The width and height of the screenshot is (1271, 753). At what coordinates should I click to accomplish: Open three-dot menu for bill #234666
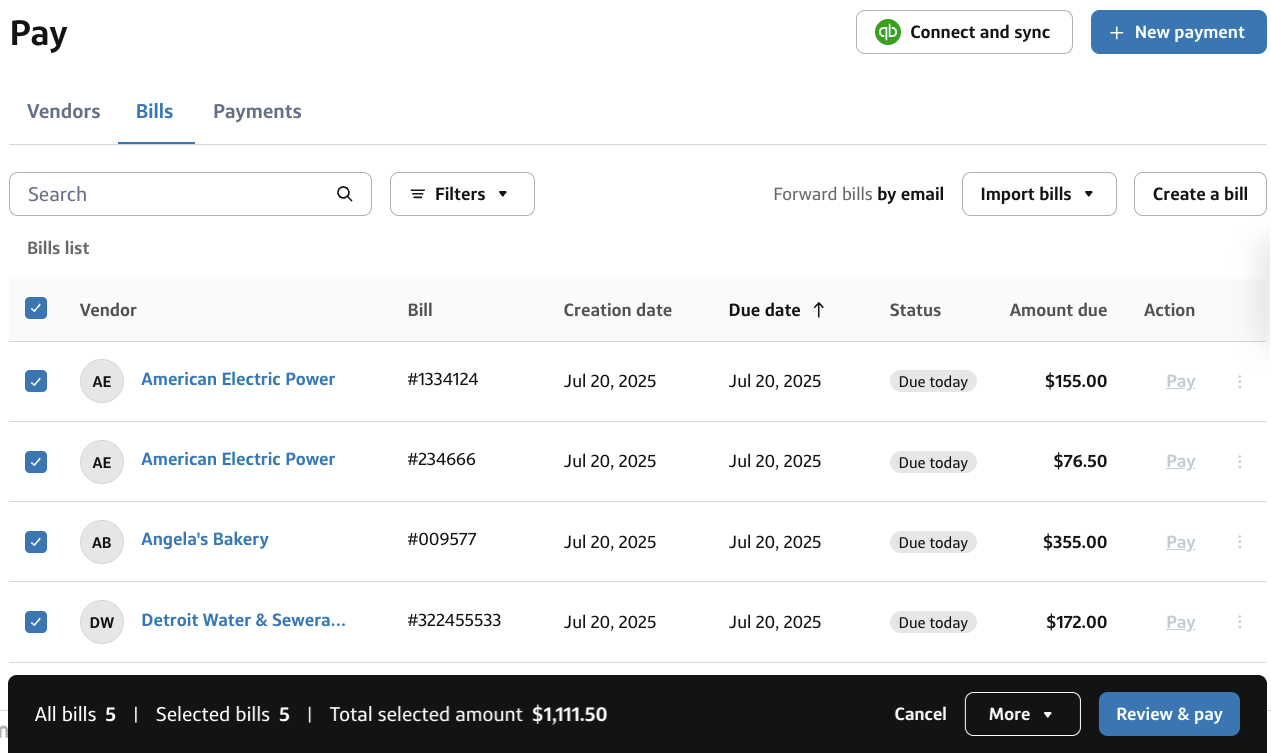tap(1239, 461)
